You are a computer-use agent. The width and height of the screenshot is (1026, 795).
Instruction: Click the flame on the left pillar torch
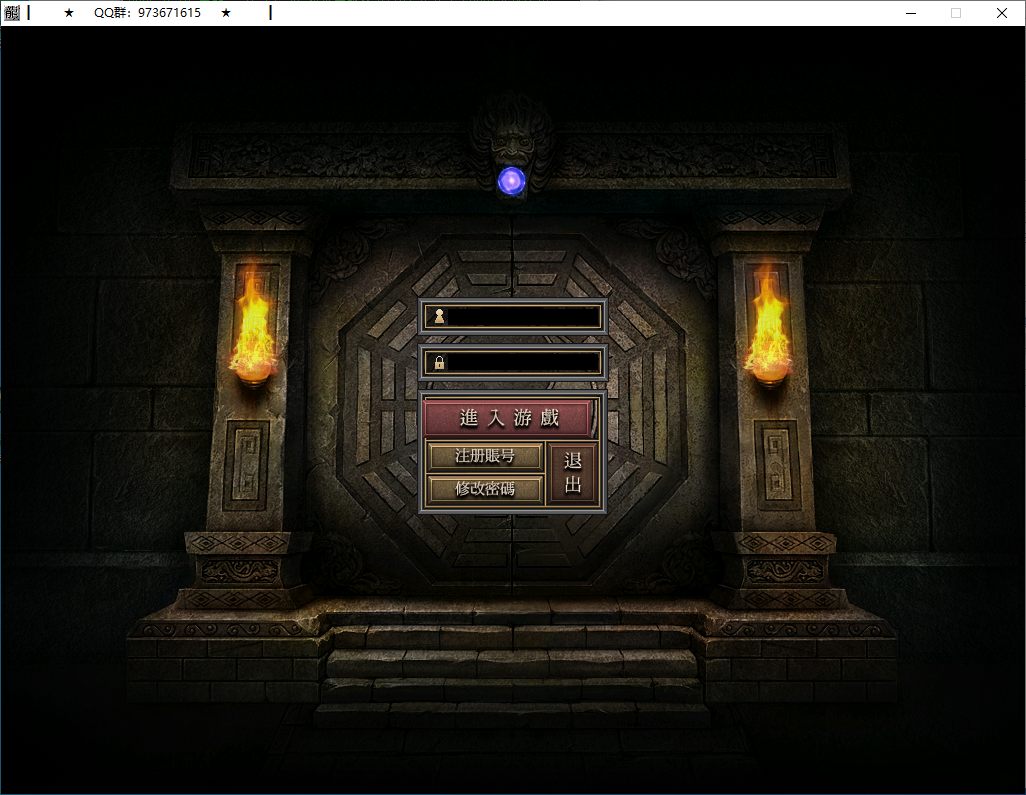tap(252, 325)
